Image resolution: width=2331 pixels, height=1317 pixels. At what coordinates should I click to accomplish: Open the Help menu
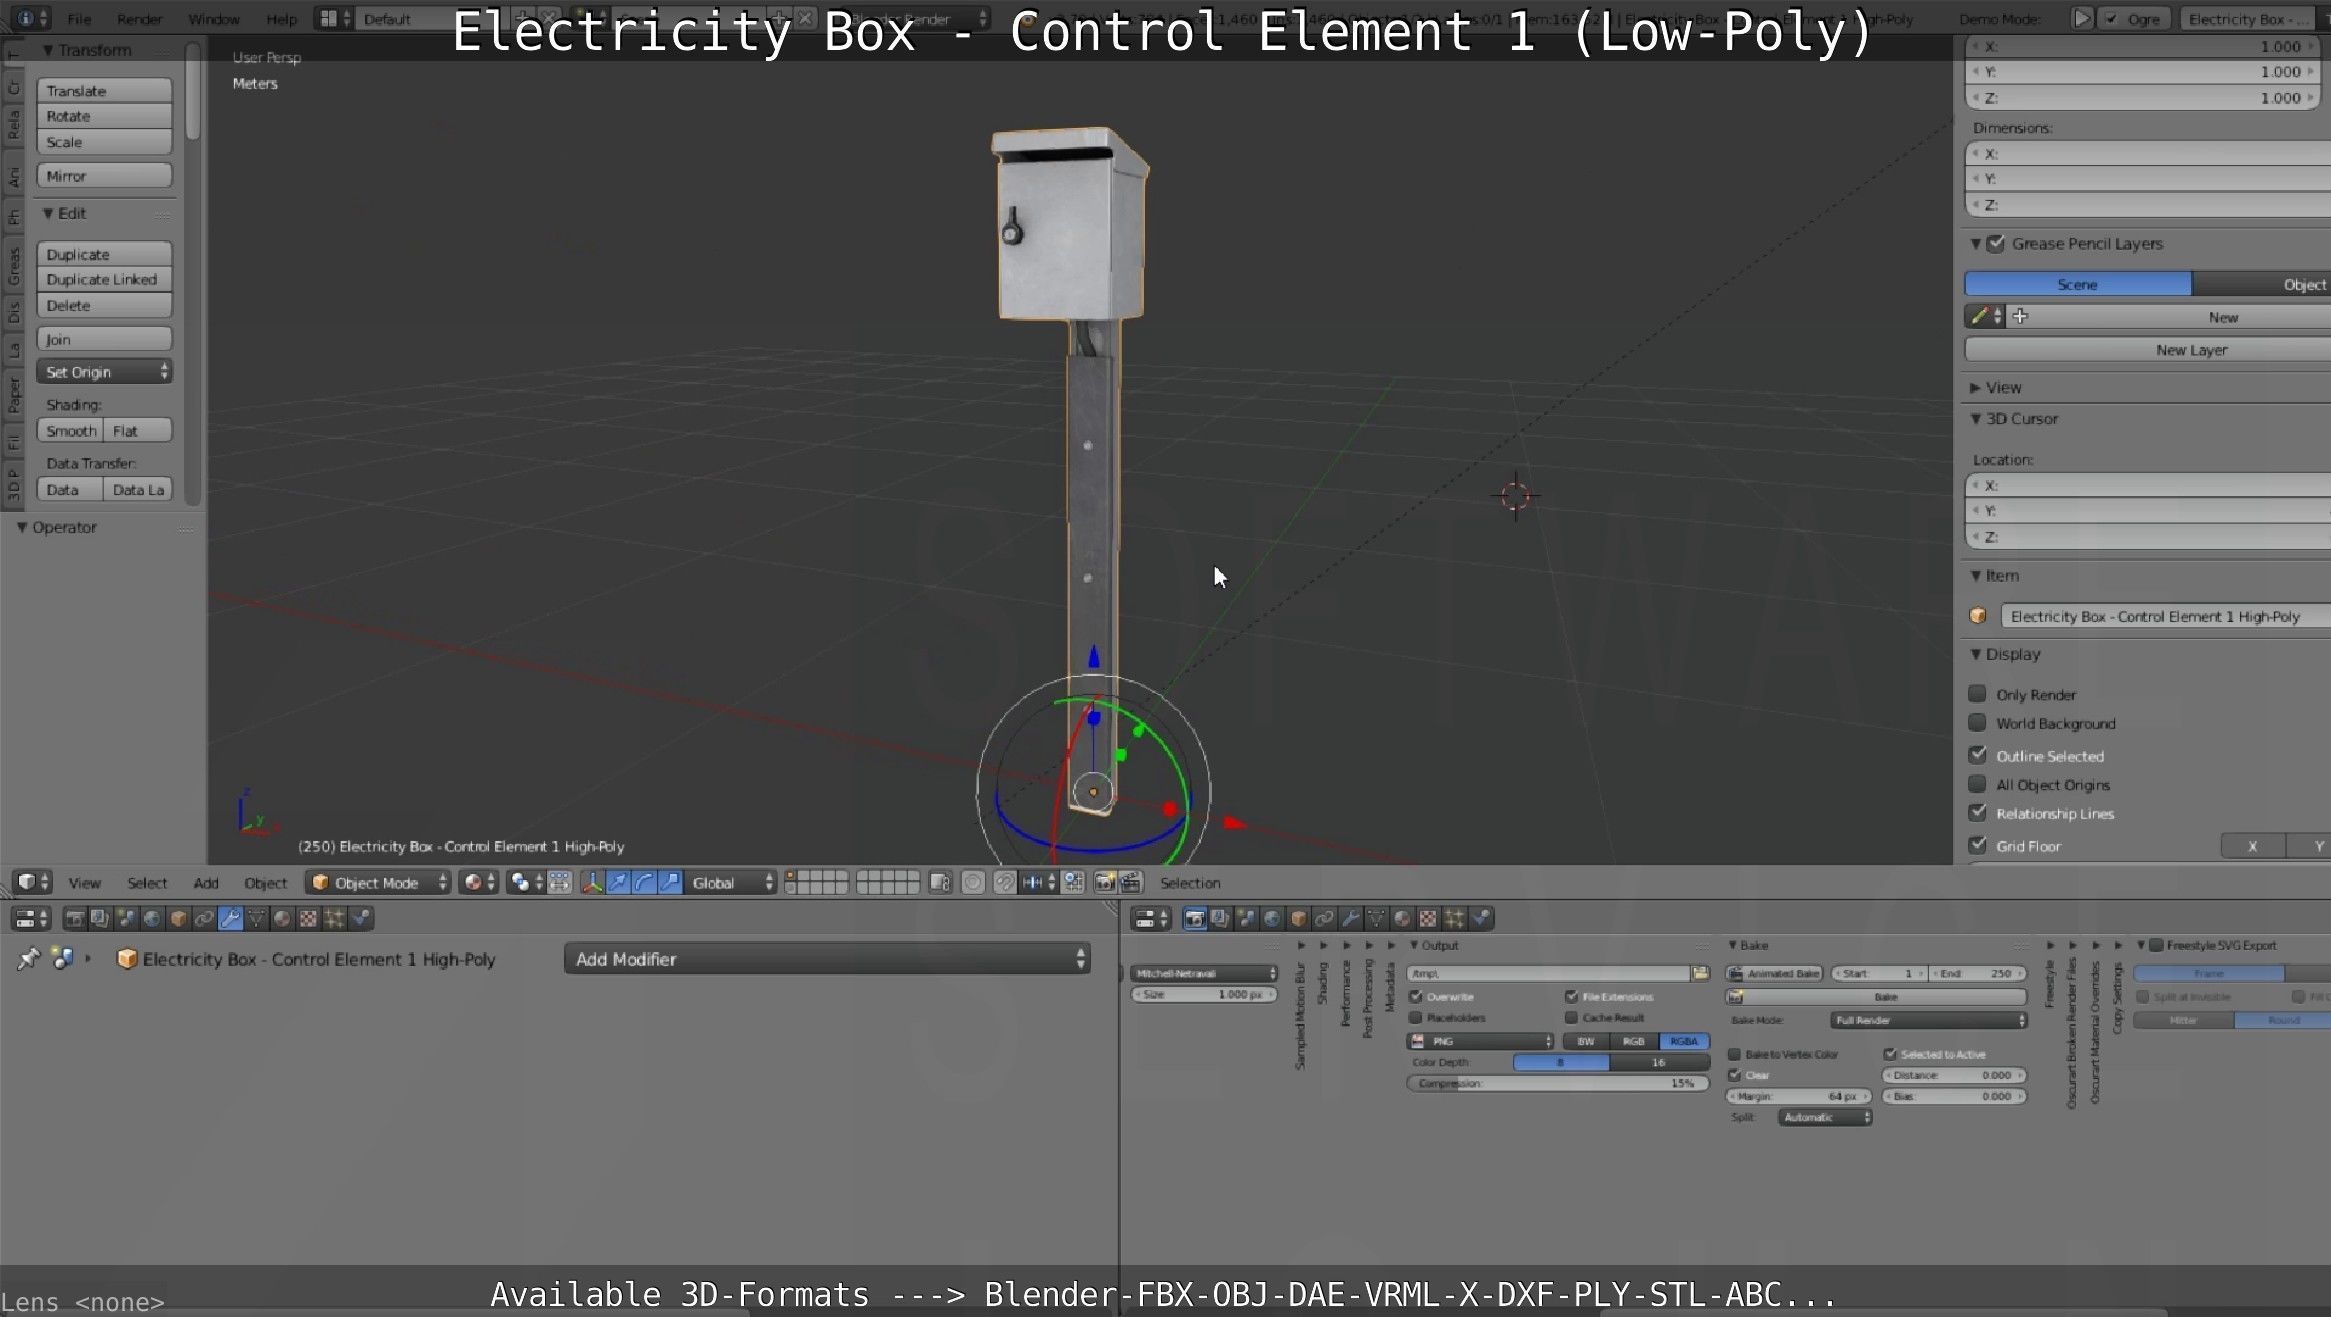point(281,19)
